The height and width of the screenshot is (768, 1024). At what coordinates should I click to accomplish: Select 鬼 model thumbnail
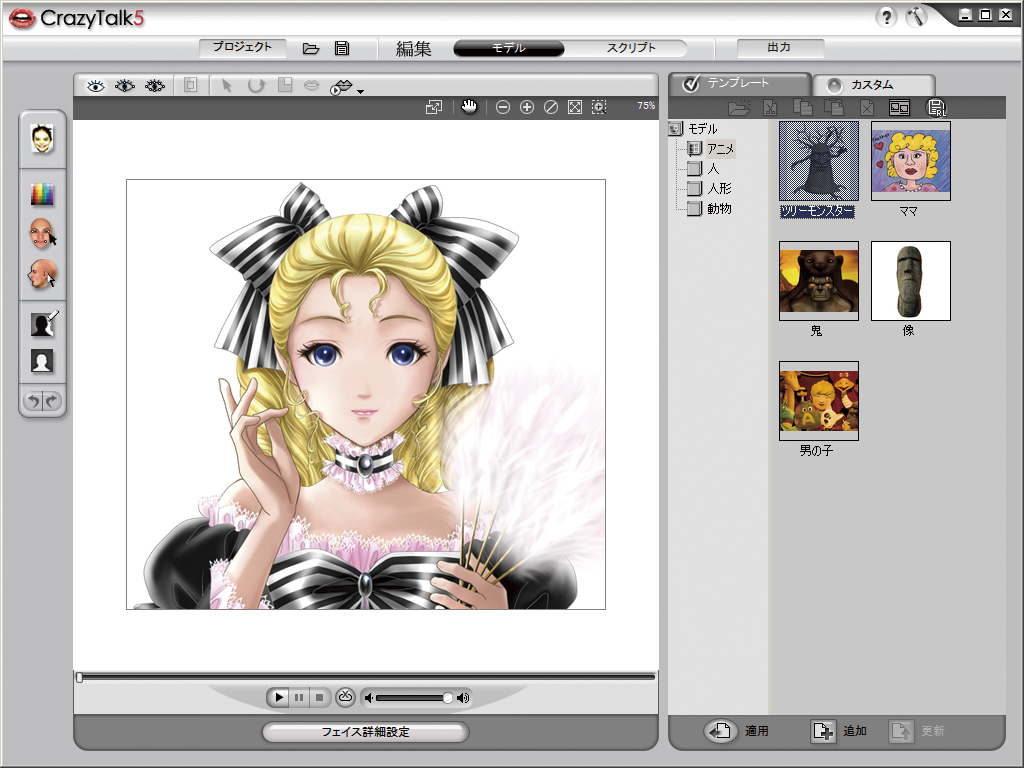click(x=819, y=281)
